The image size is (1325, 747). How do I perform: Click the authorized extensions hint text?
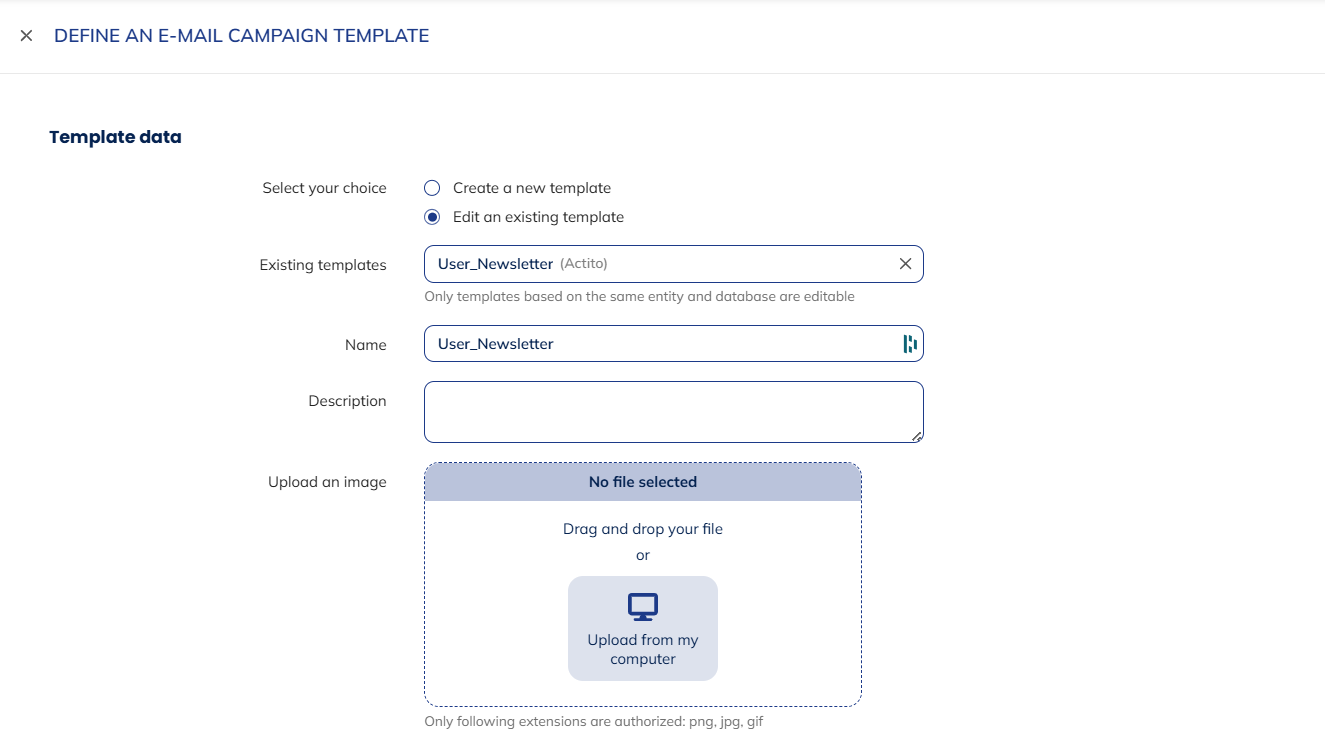[x=594, y=721]
